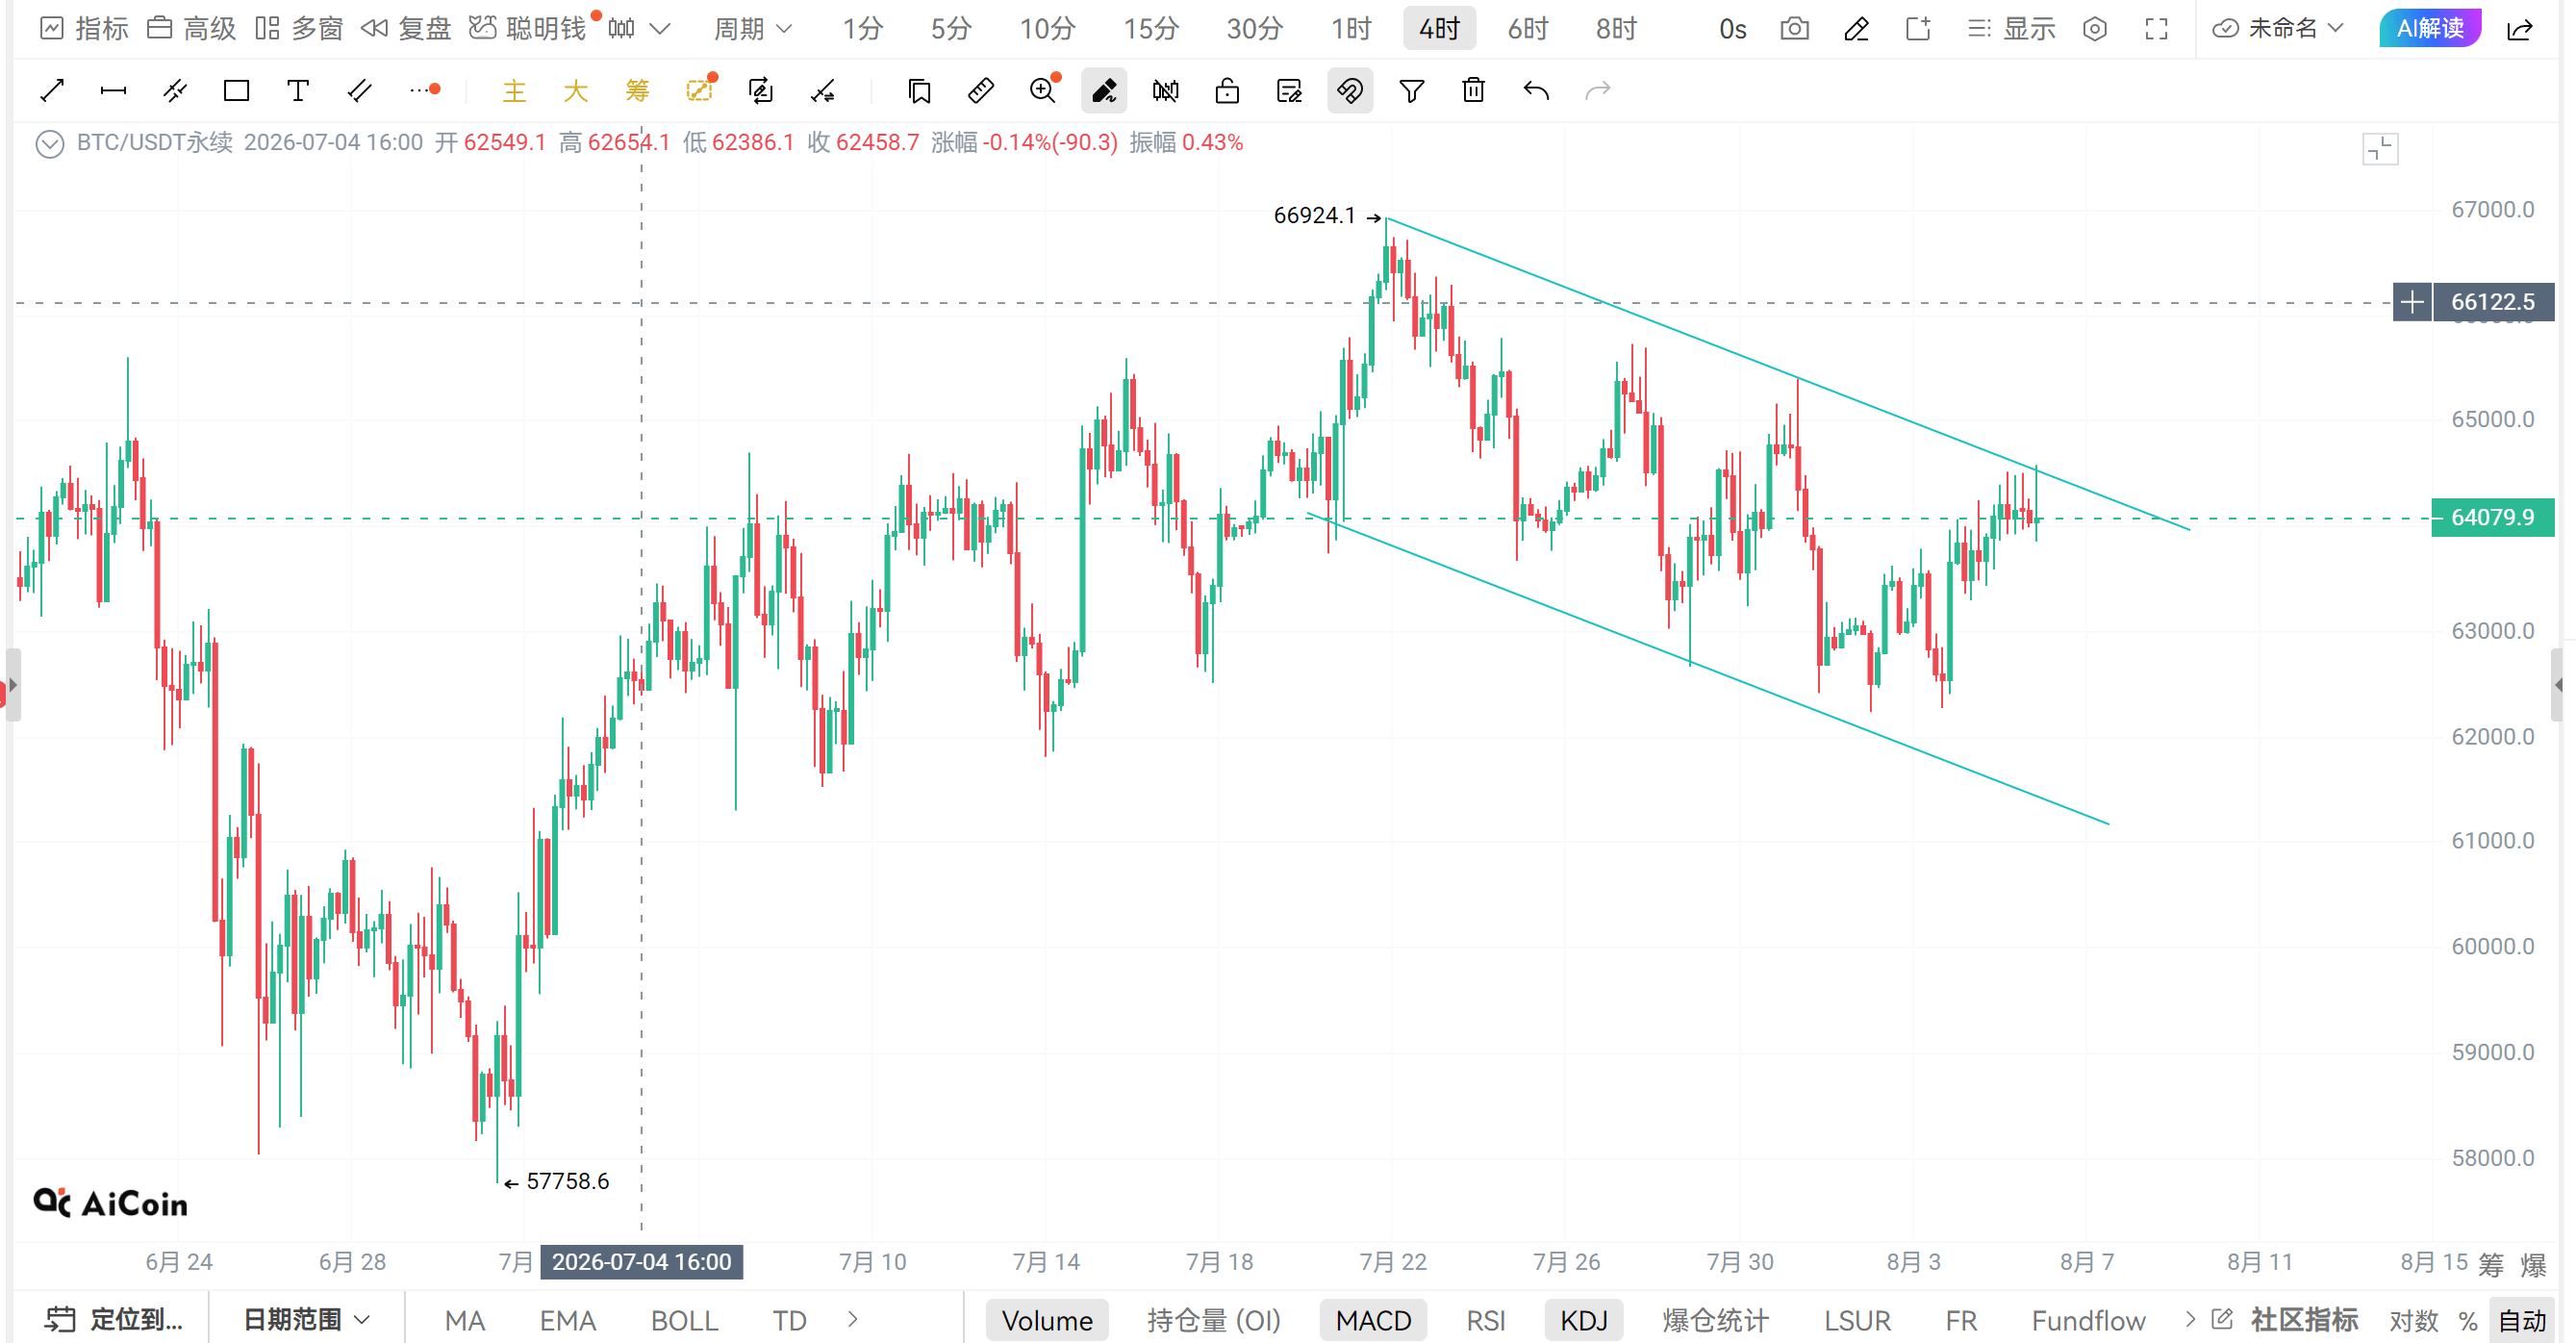Expand the right side panel handle
Image resolution: width=2576 pixels, height=1343 pixels.
[2559, 685]
